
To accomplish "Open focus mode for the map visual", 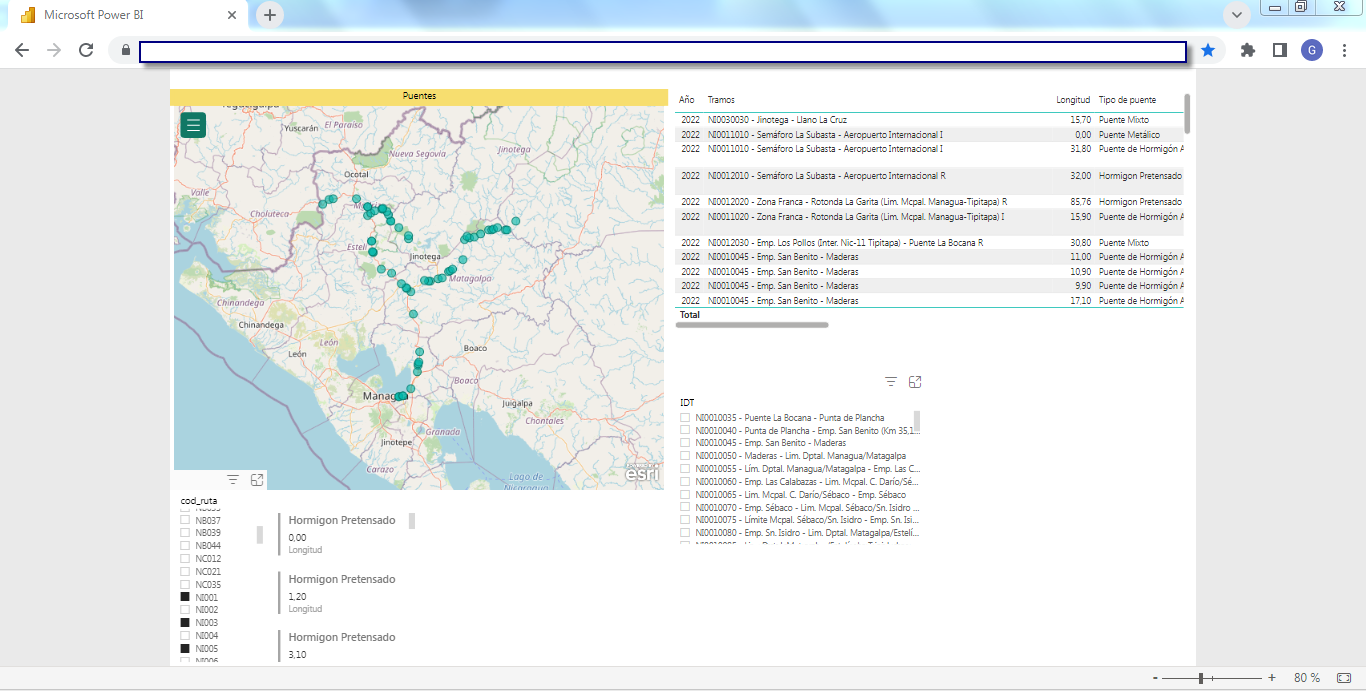I will pos(257,480).
